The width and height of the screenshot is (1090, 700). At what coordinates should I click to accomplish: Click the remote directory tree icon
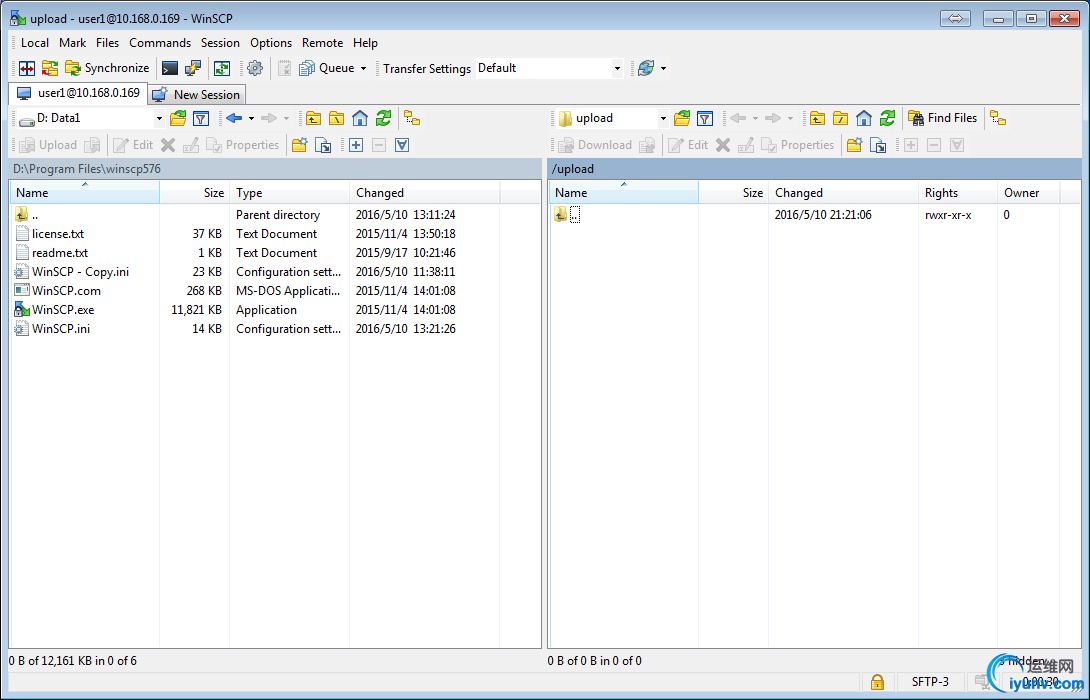coord(998,119)
